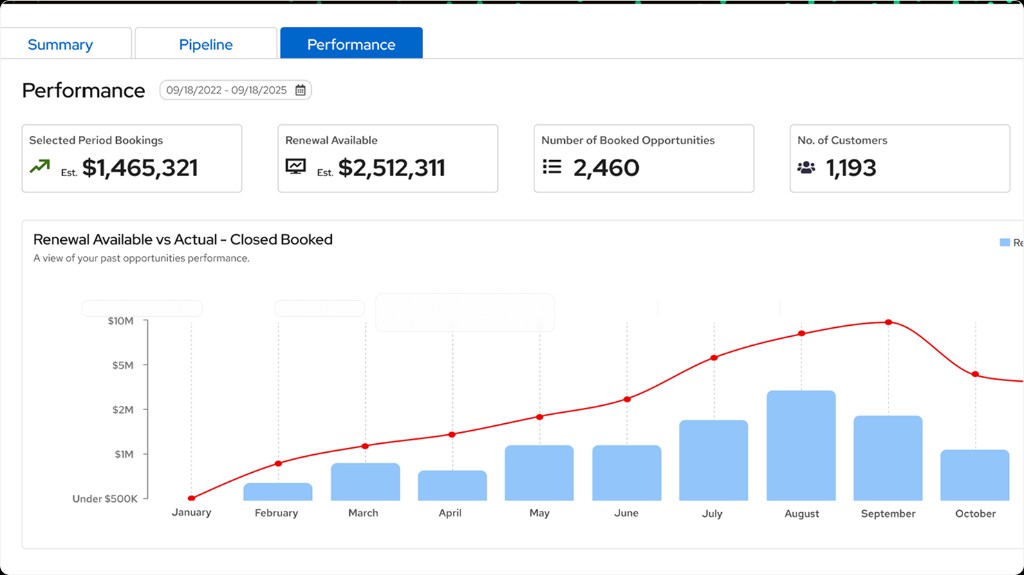Click the $1M axis label
This screenshot has height=575, width=1024.
123,454
